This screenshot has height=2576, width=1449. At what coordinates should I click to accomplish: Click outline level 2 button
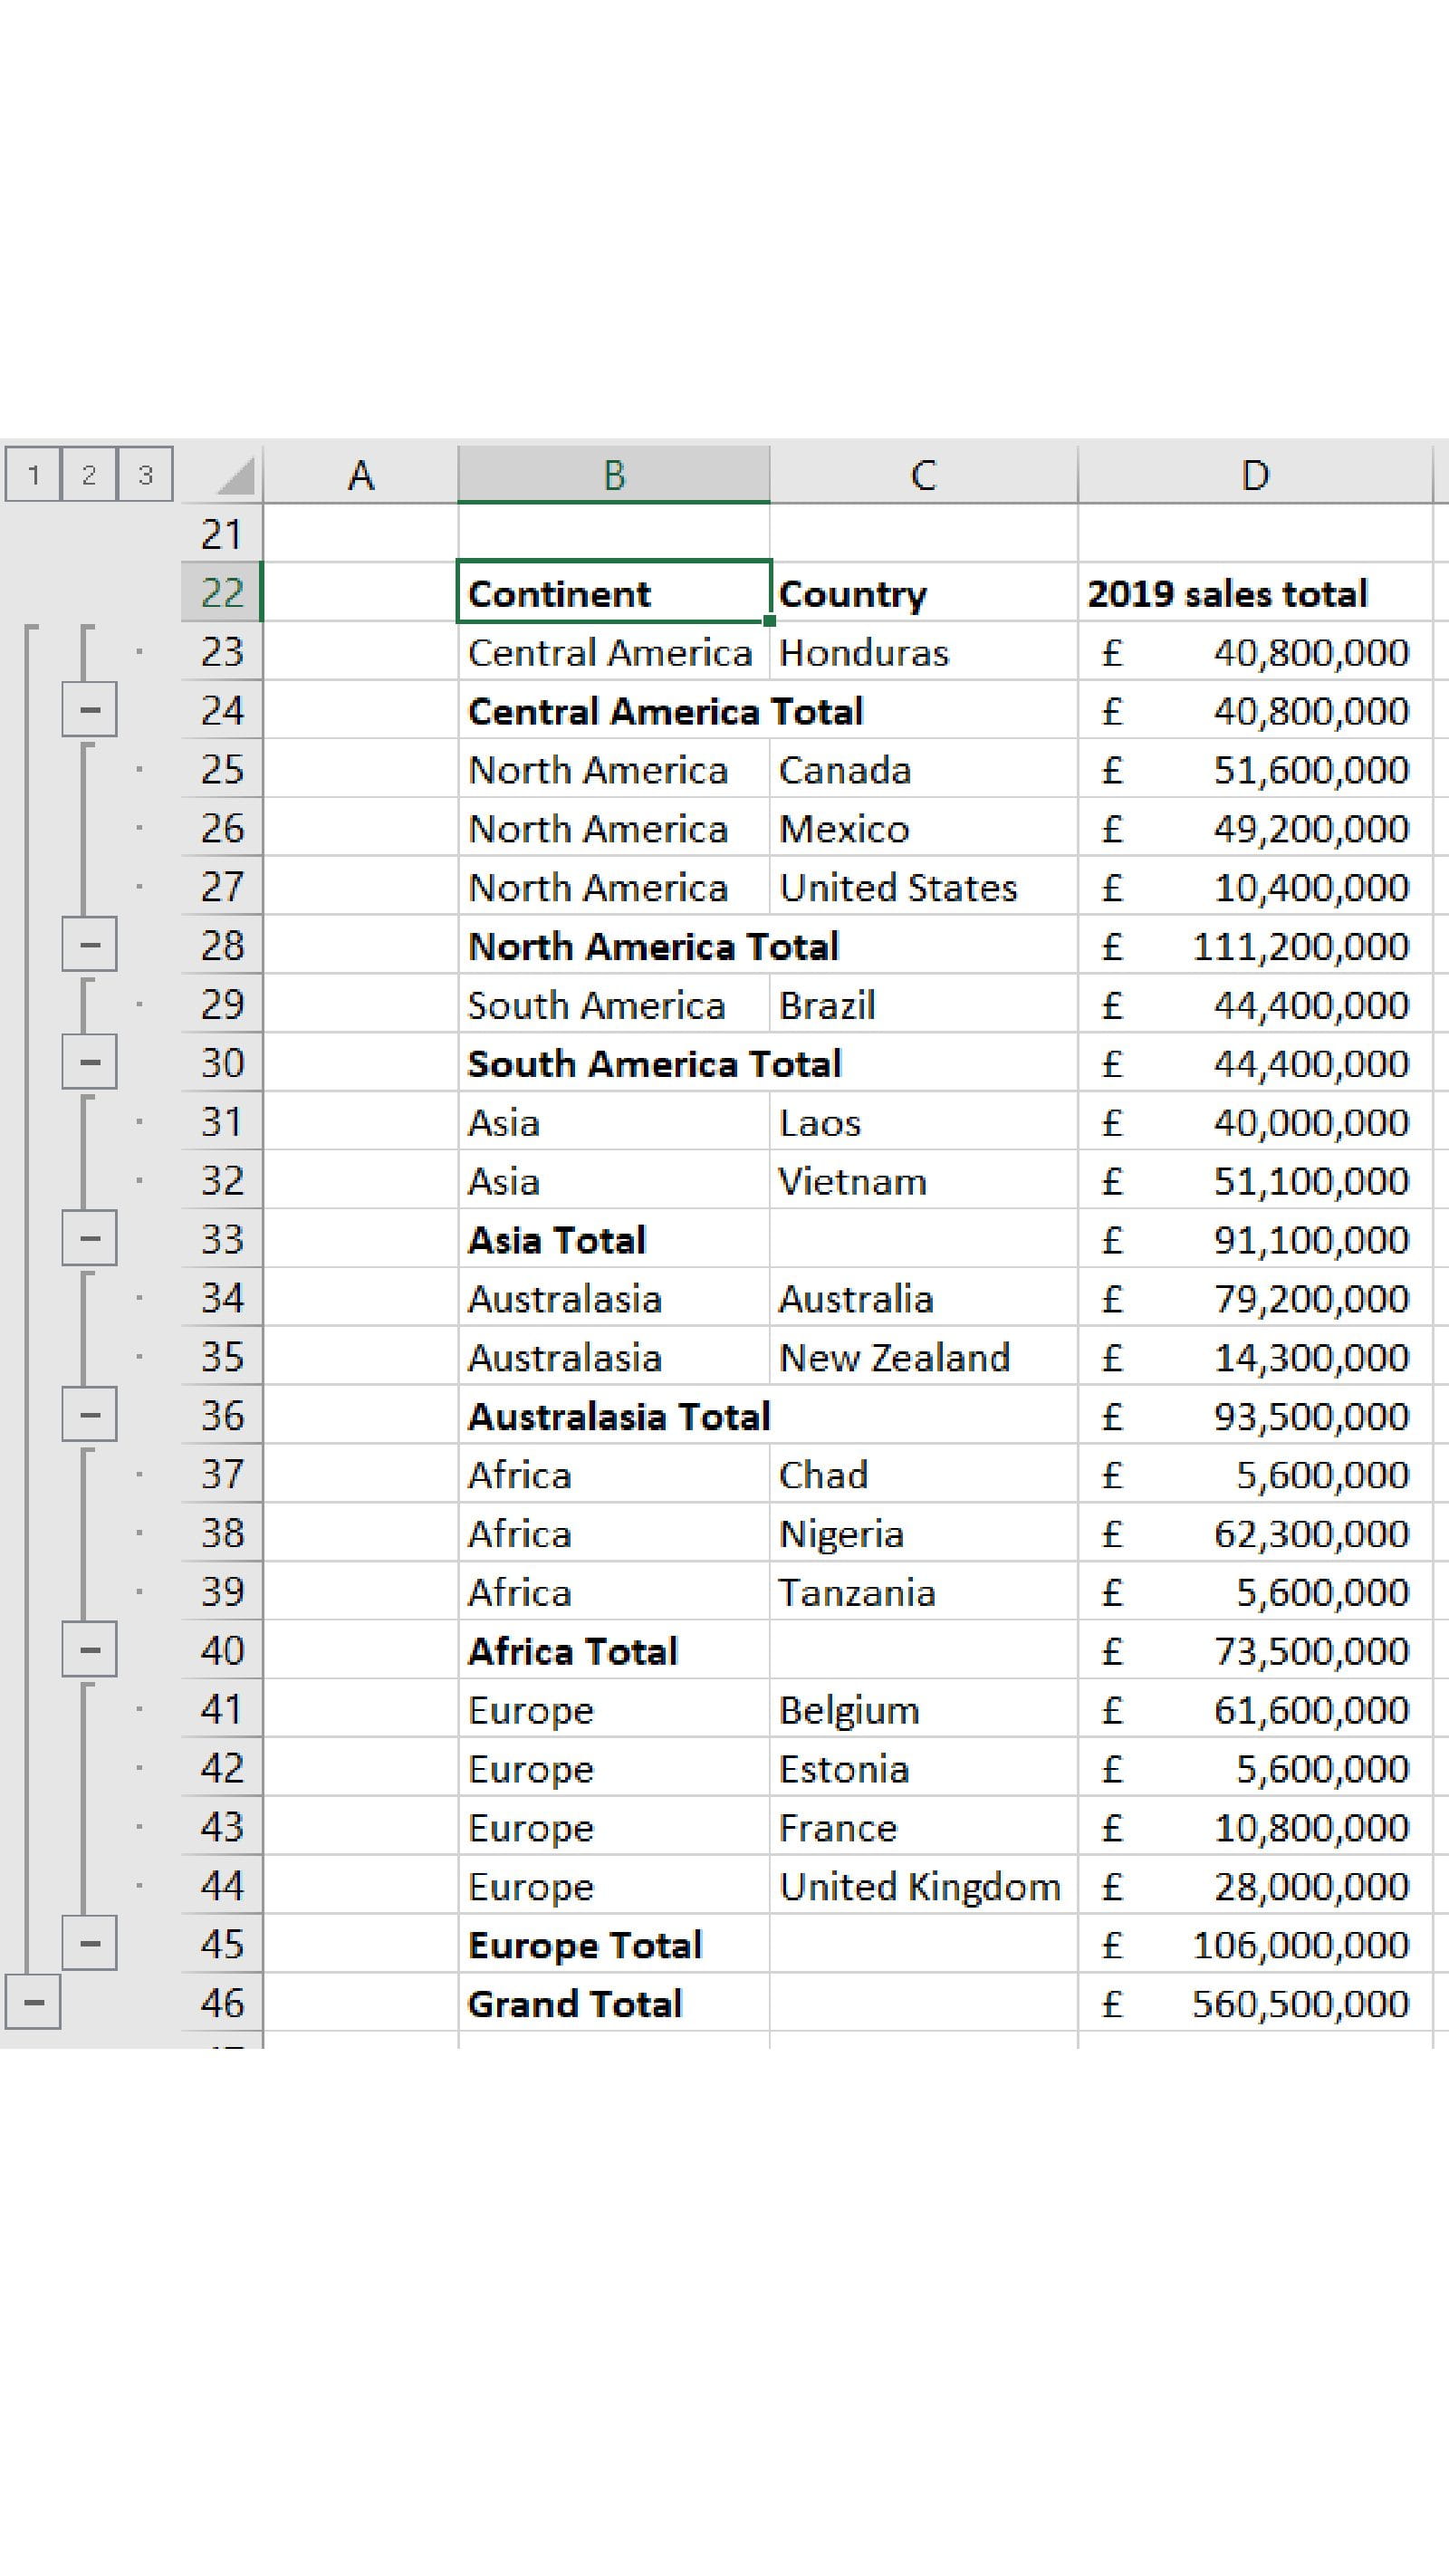coord(89,474)
